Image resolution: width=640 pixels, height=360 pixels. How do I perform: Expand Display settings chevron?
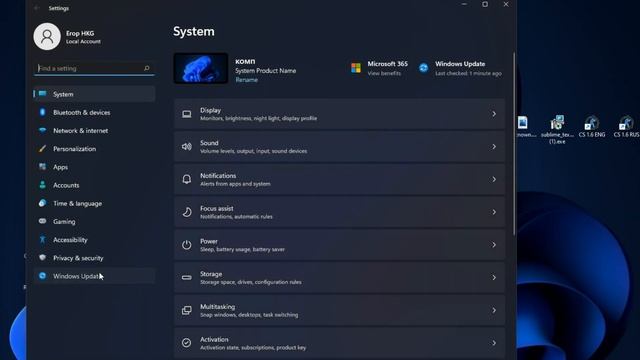pyautogui.click(x=494, y=114)
